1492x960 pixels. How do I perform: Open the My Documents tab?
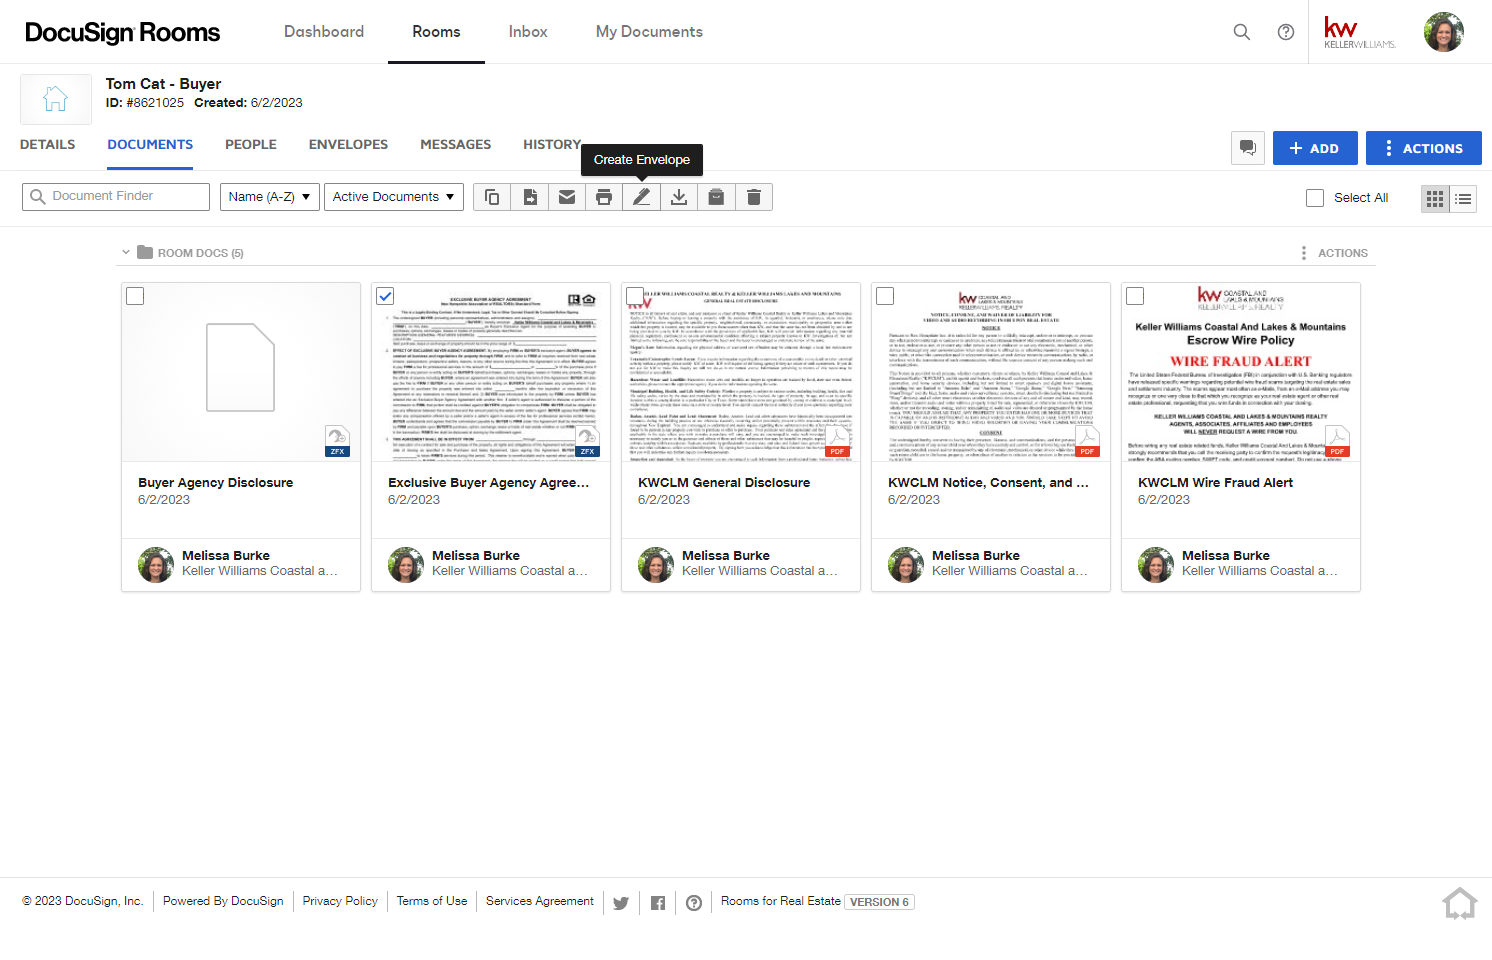[x=649, y=32]
